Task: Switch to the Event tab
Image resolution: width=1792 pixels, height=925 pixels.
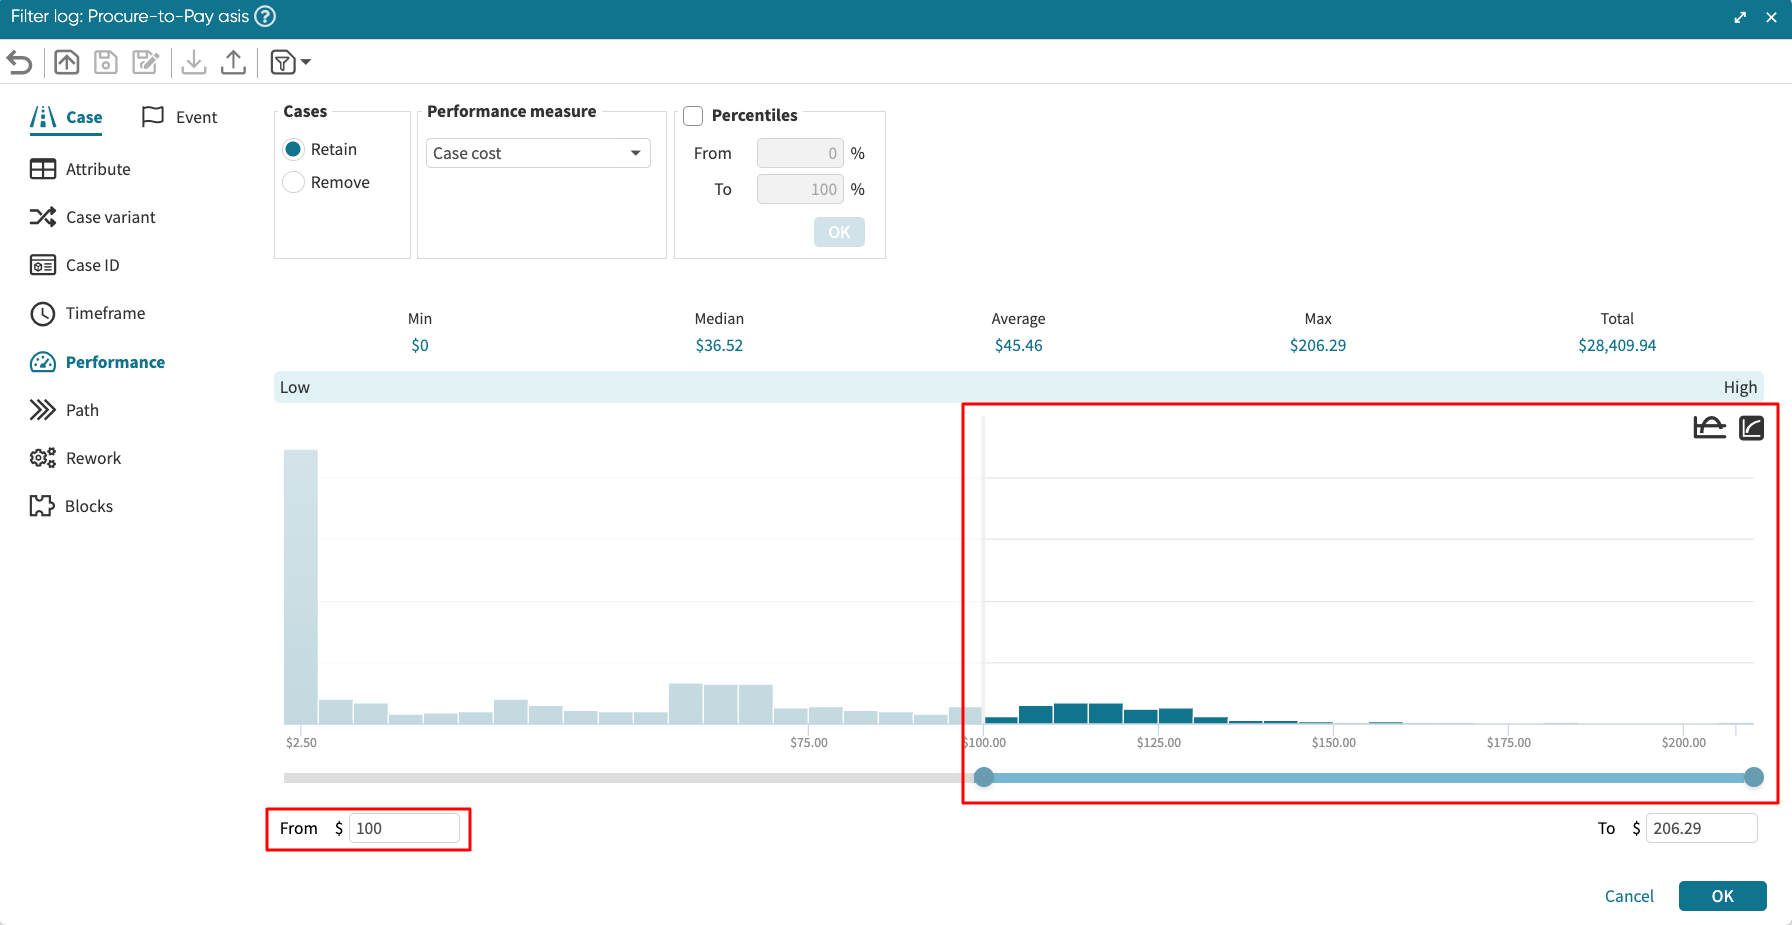Action: pyautogui.click(x=180, y=117)
